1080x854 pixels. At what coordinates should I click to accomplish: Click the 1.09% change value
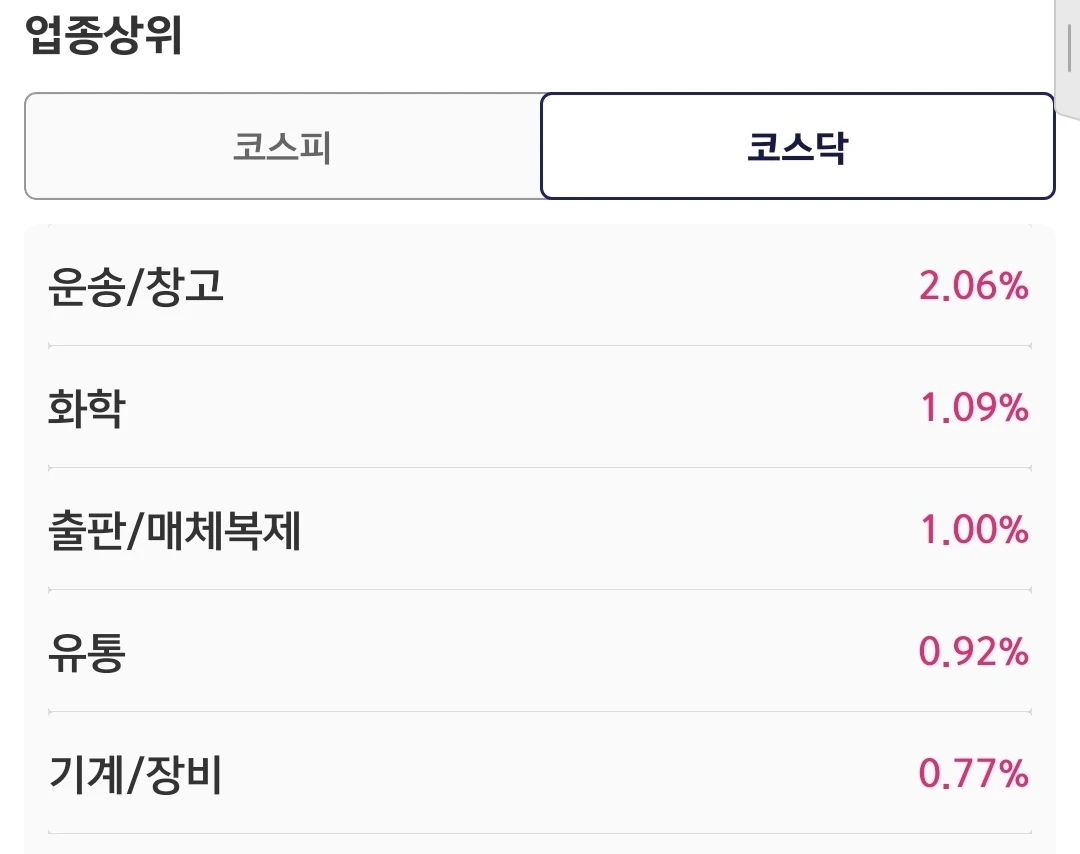(x=975, y=408)
